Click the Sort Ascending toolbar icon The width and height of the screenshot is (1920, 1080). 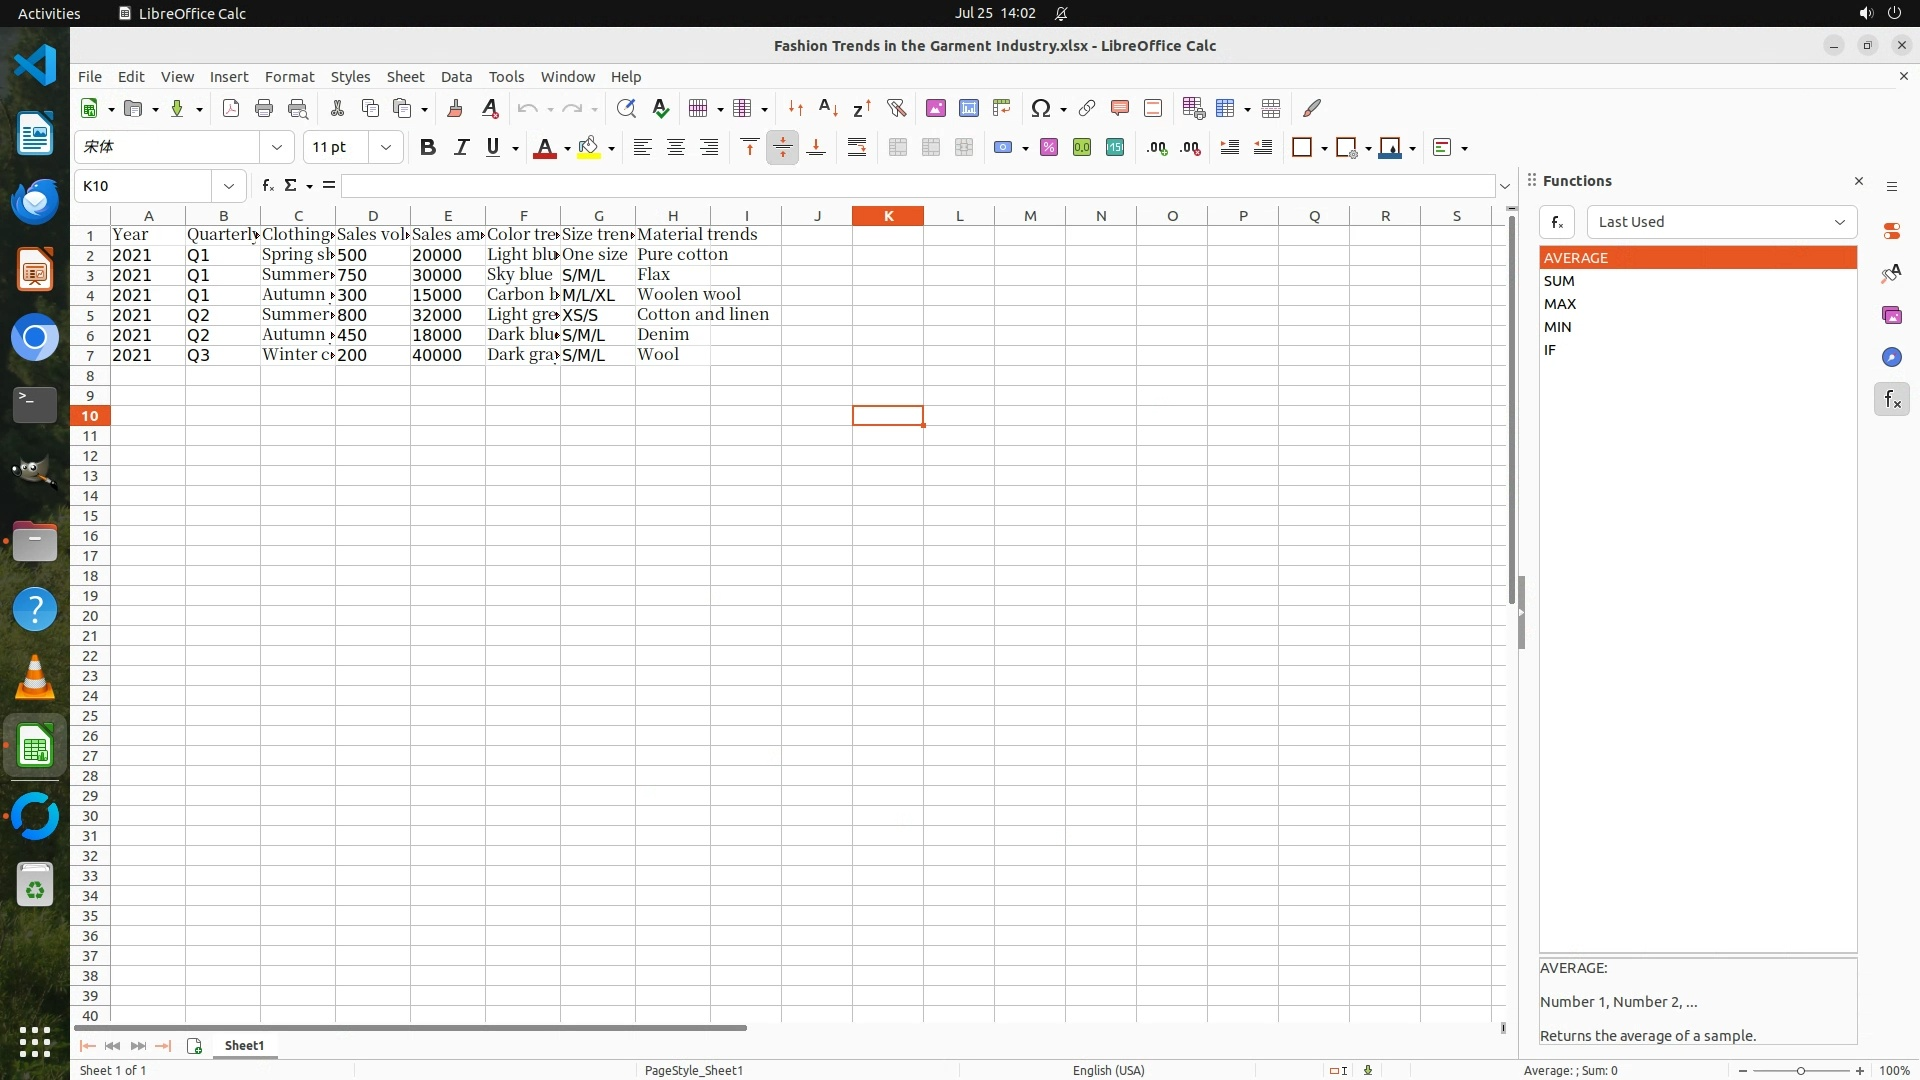click(x=828, y=108)
